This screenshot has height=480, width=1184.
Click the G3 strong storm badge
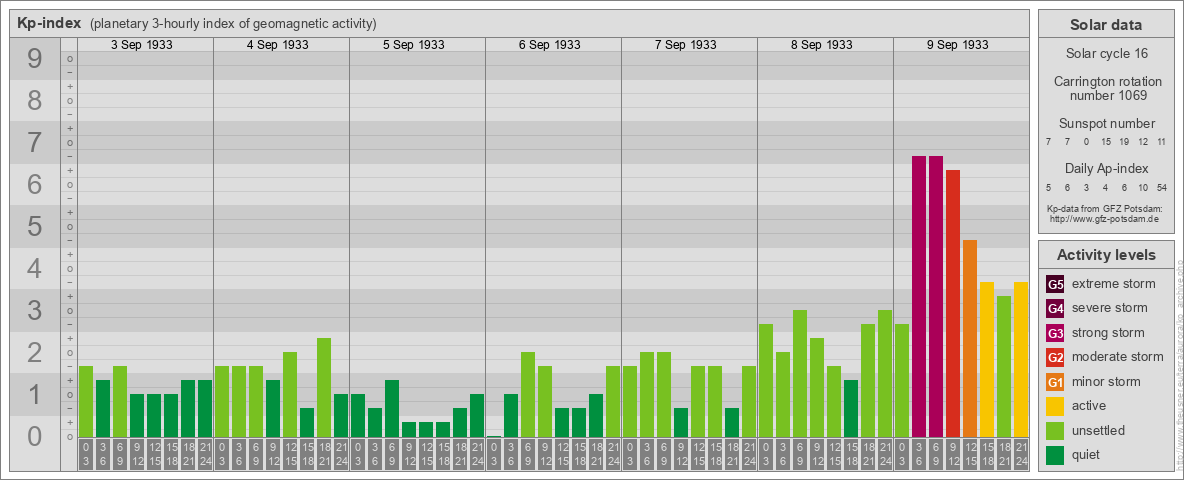coord(1055,333)
